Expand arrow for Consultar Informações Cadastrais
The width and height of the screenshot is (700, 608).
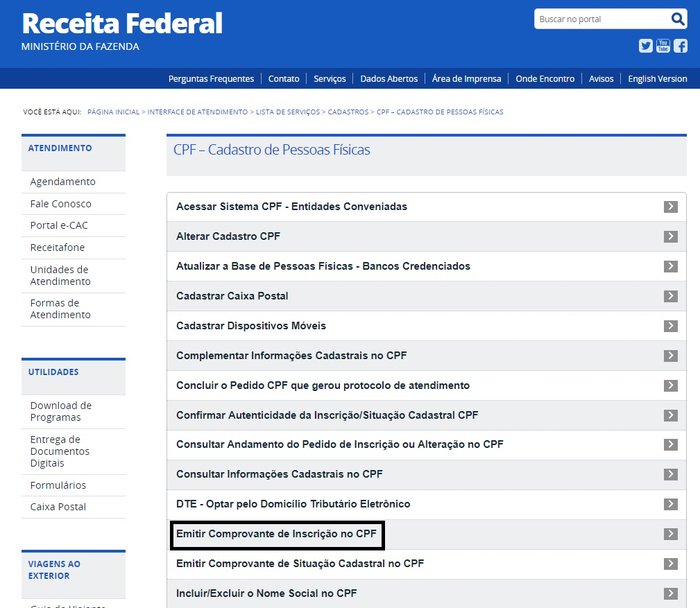point(671,475)
